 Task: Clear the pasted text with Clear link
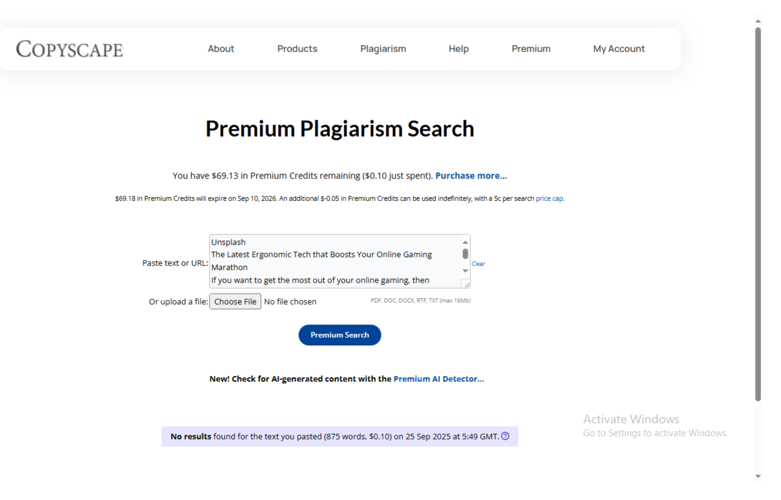[478, 264]
